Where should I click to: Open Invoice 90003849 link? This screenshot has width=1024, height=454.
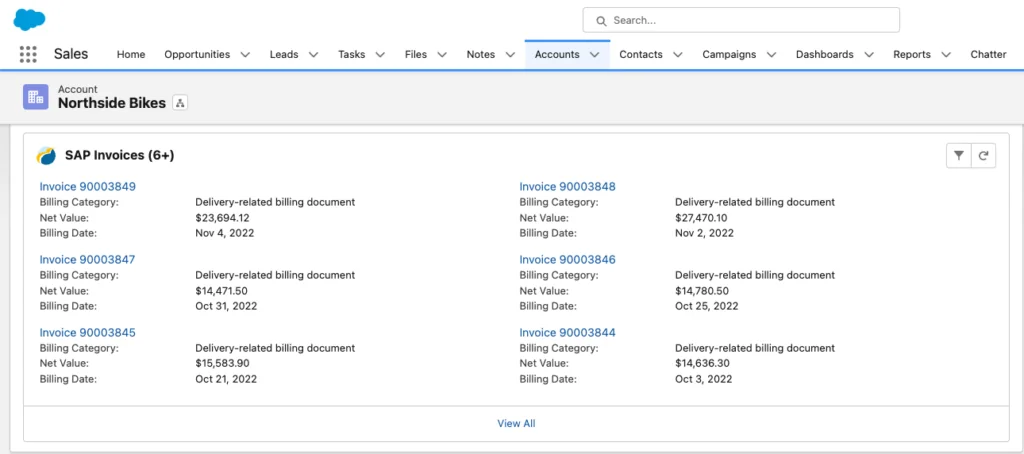pyautogui.click(x=88, y=187)
